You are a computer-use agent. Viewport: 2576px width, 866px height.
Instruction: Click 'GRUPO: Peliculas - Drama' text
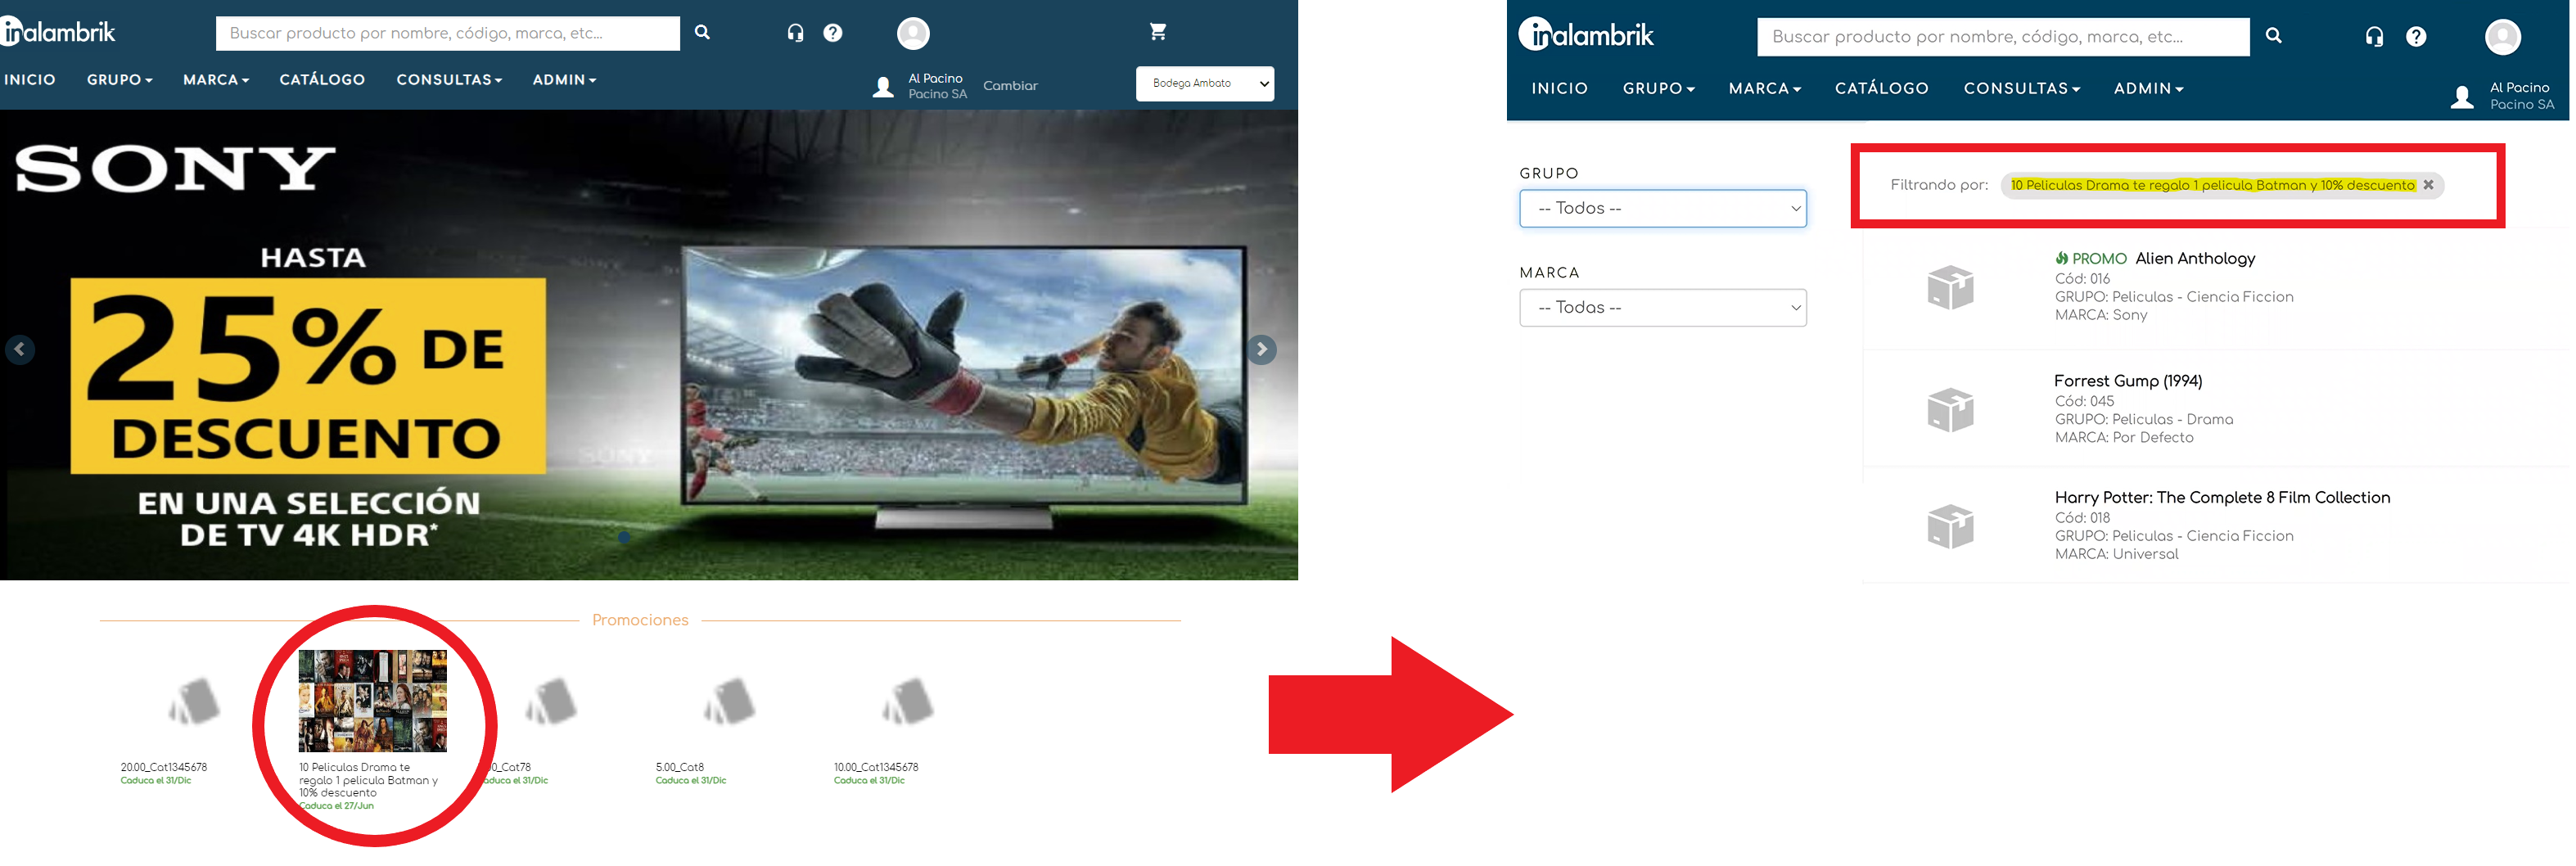[2143, 420]
